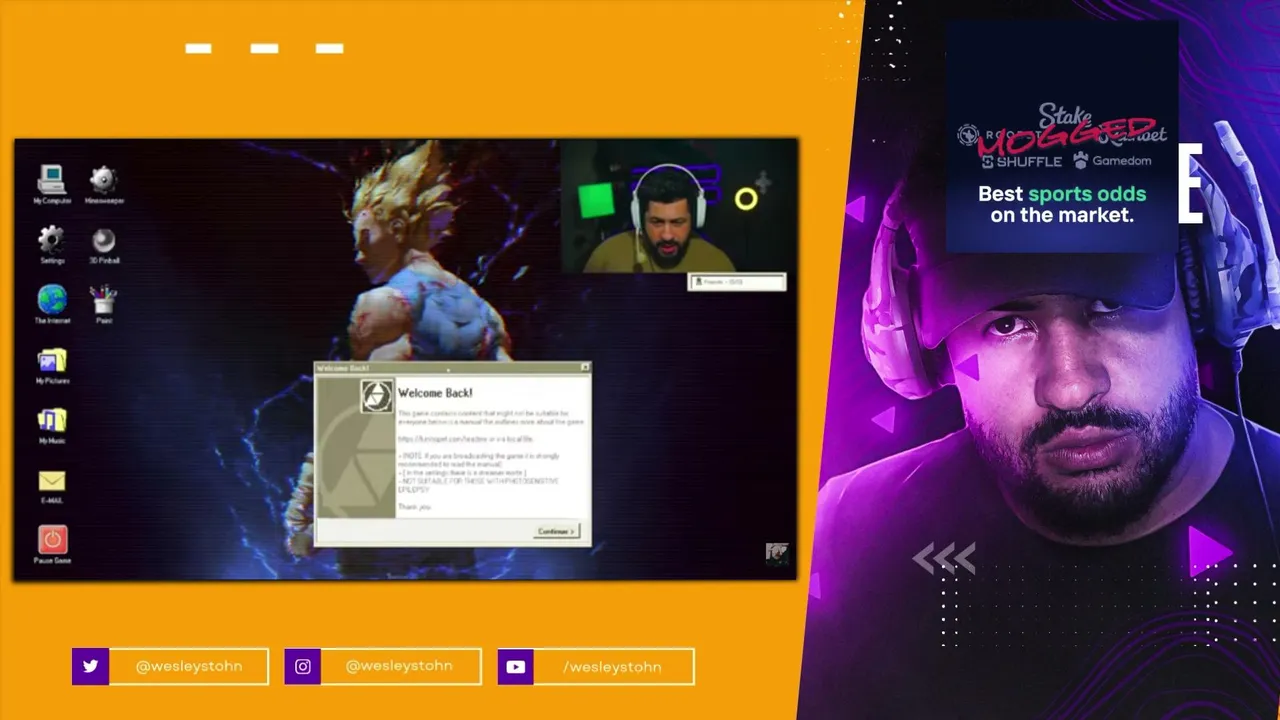Open the Friends list bar
The image size is (1280, 720).
pos(737,282)
